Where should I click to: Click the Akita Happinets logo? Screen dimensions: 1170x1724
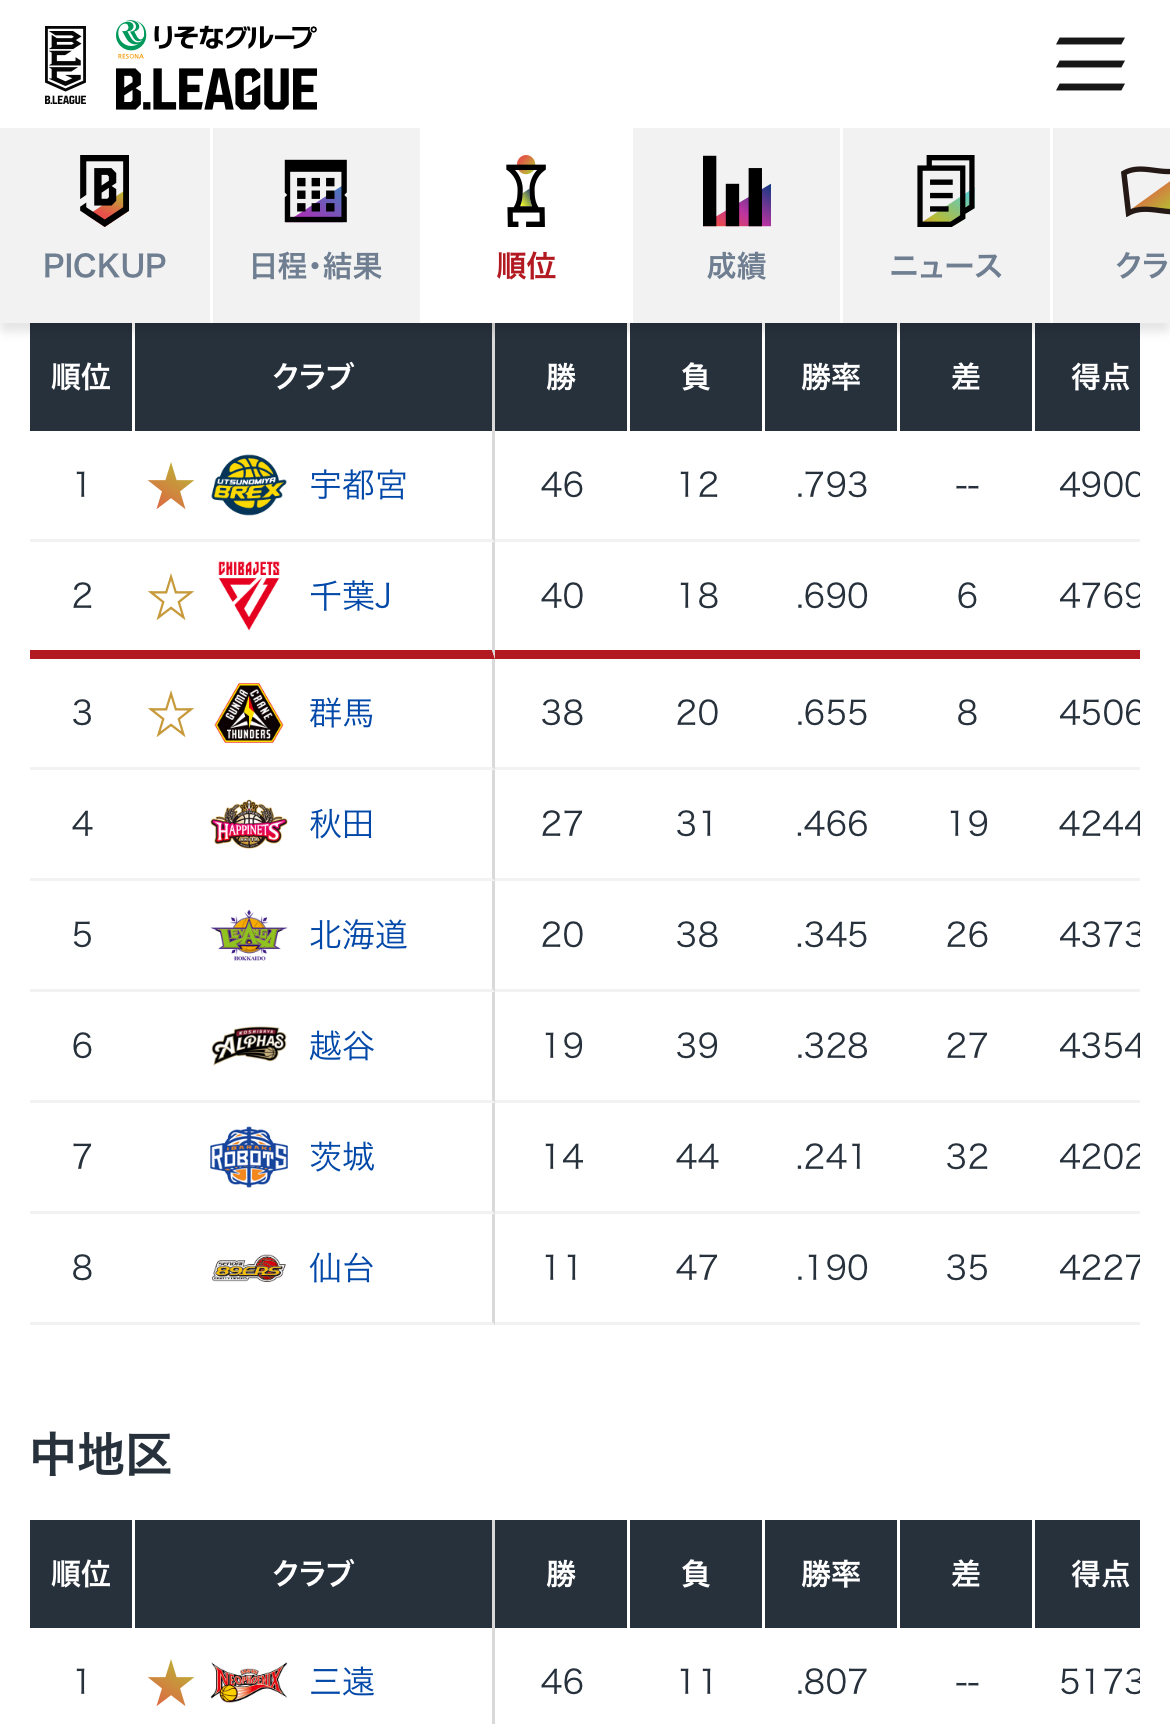pos(249,824)
